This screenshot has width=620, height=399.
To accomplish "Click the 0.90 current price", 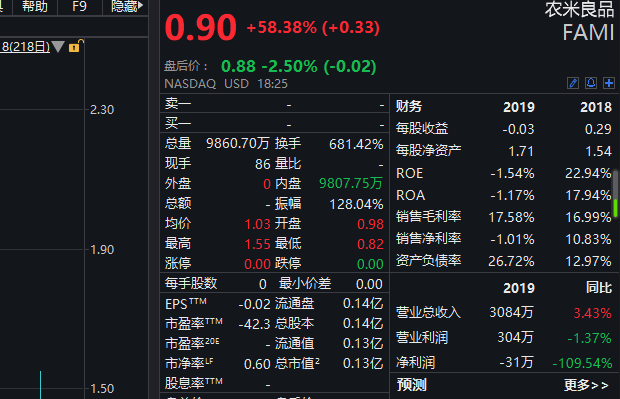I will [200, 27].
